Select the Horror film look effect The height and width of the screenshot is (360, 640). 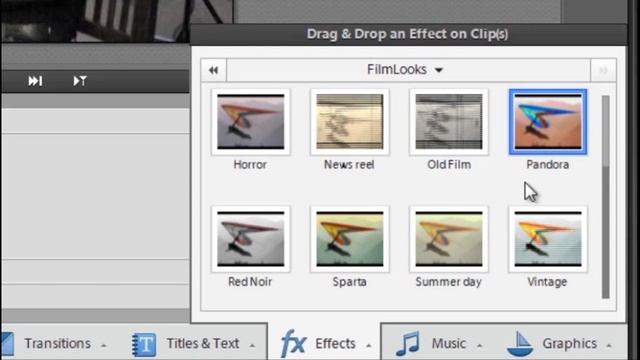pos(251,122)
